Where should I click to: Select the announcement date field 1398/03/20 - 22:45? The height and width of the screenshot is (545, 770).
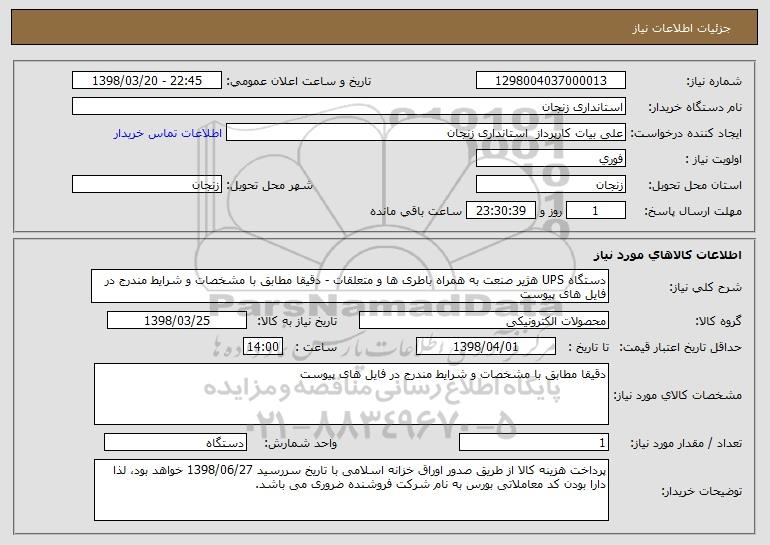147,81
